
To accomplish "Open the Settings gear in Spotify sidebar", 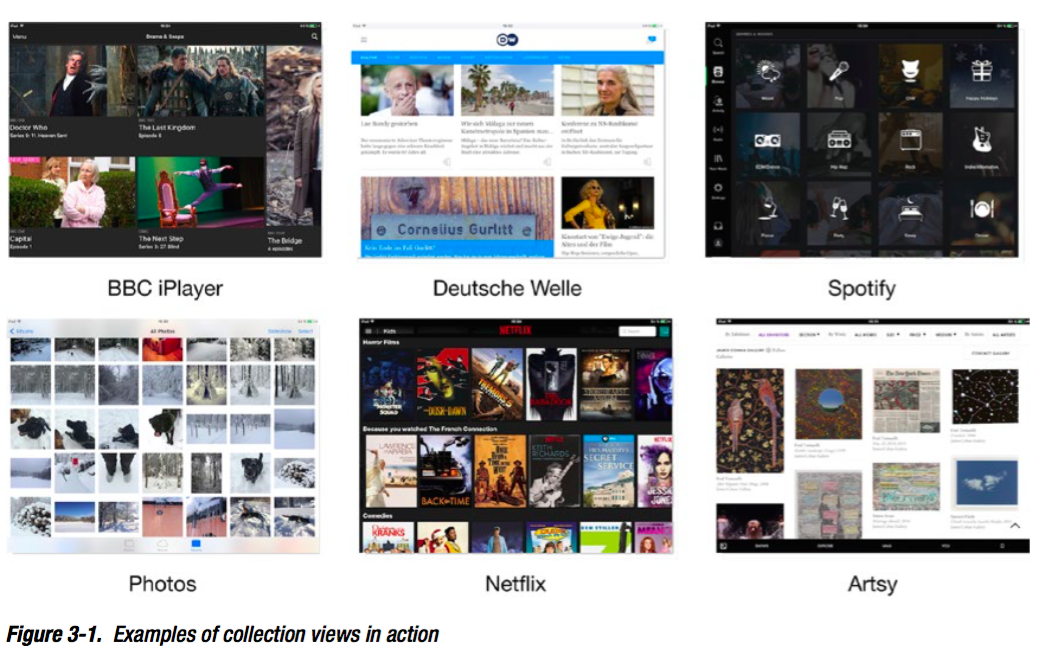I will [x=718, y=188].
